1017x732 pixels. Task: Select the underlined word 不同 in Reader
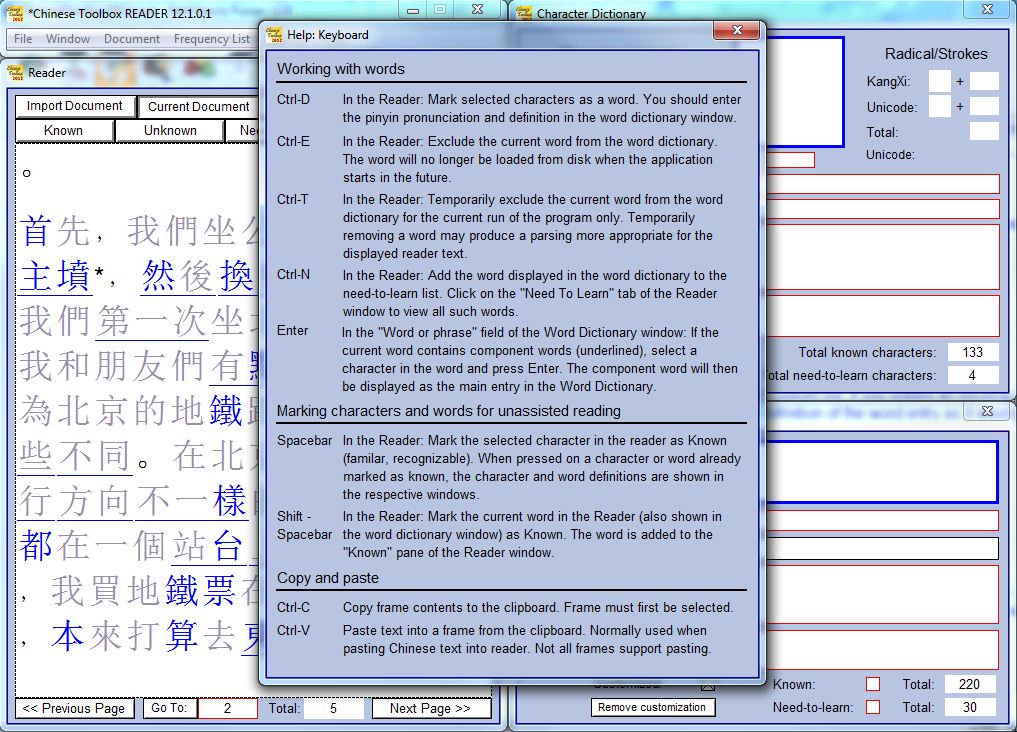tap(95, 456)
